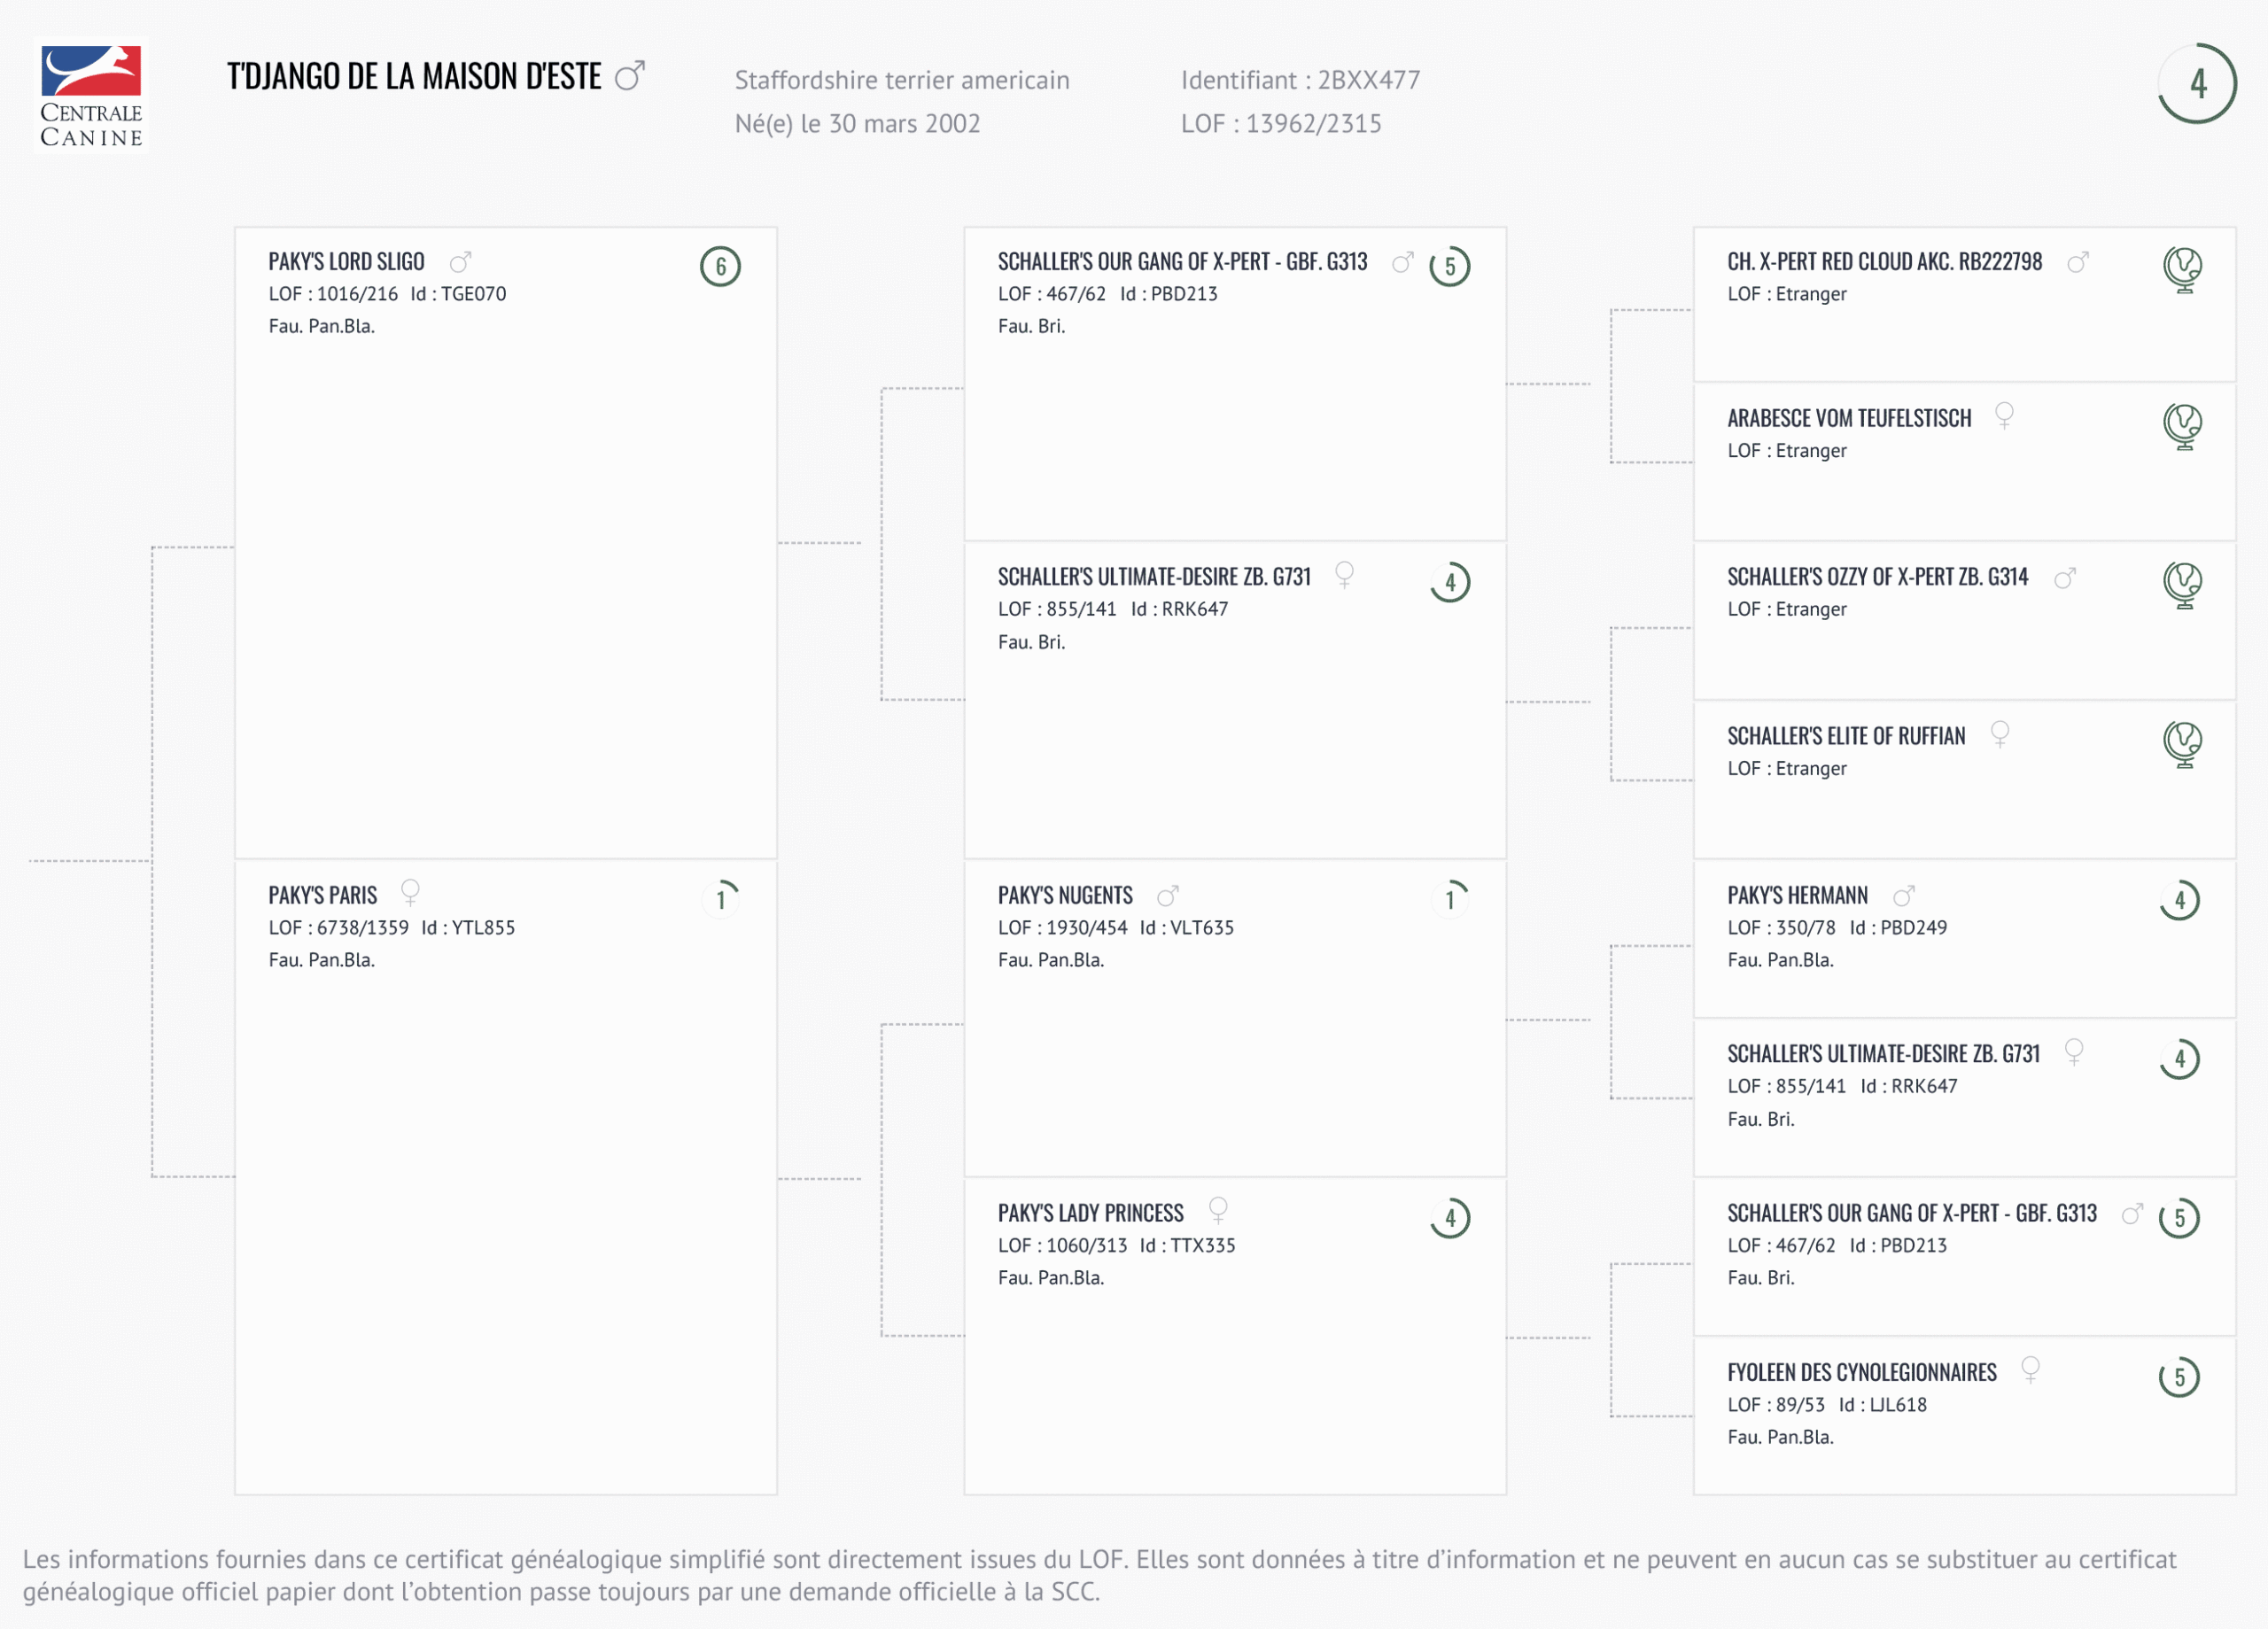Open PAKY'S LADY PRINCESS ancestor name
2268x1629 pixels.
(x=1090, y=1213)
